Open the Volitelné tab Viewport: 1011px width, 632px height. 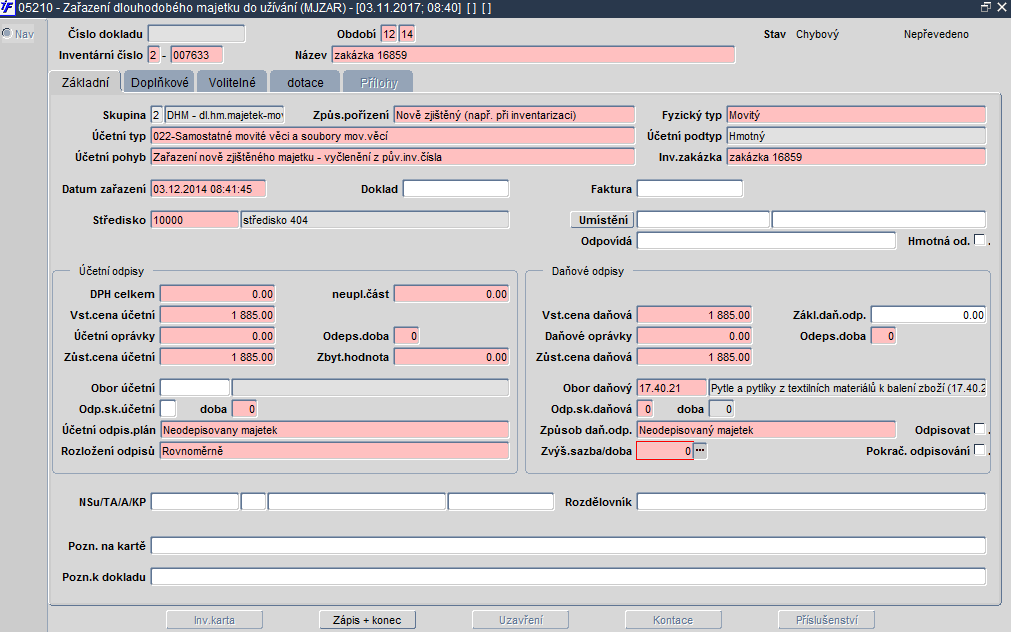[x=232, y=82]
